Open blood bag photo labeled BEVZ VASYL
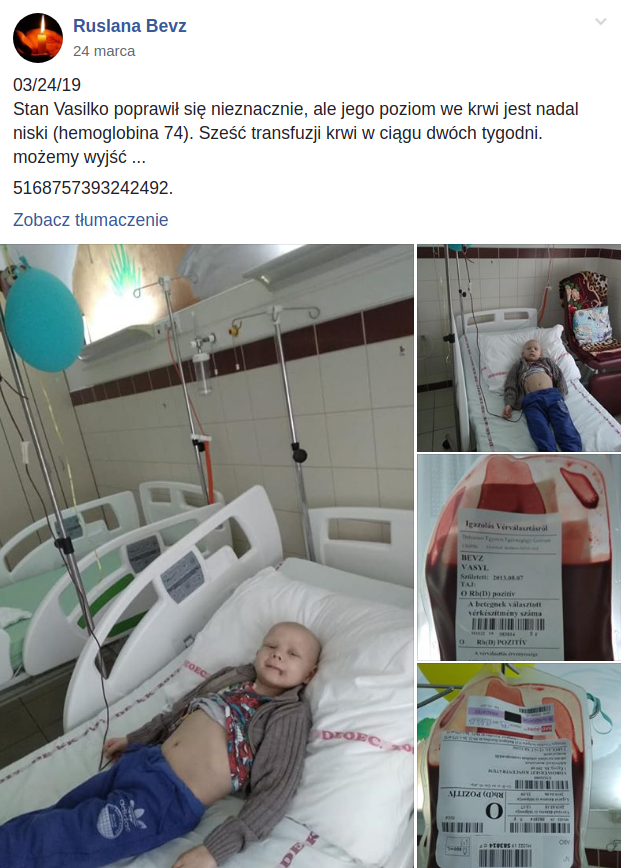621x868 pixels. pos(519,557)
